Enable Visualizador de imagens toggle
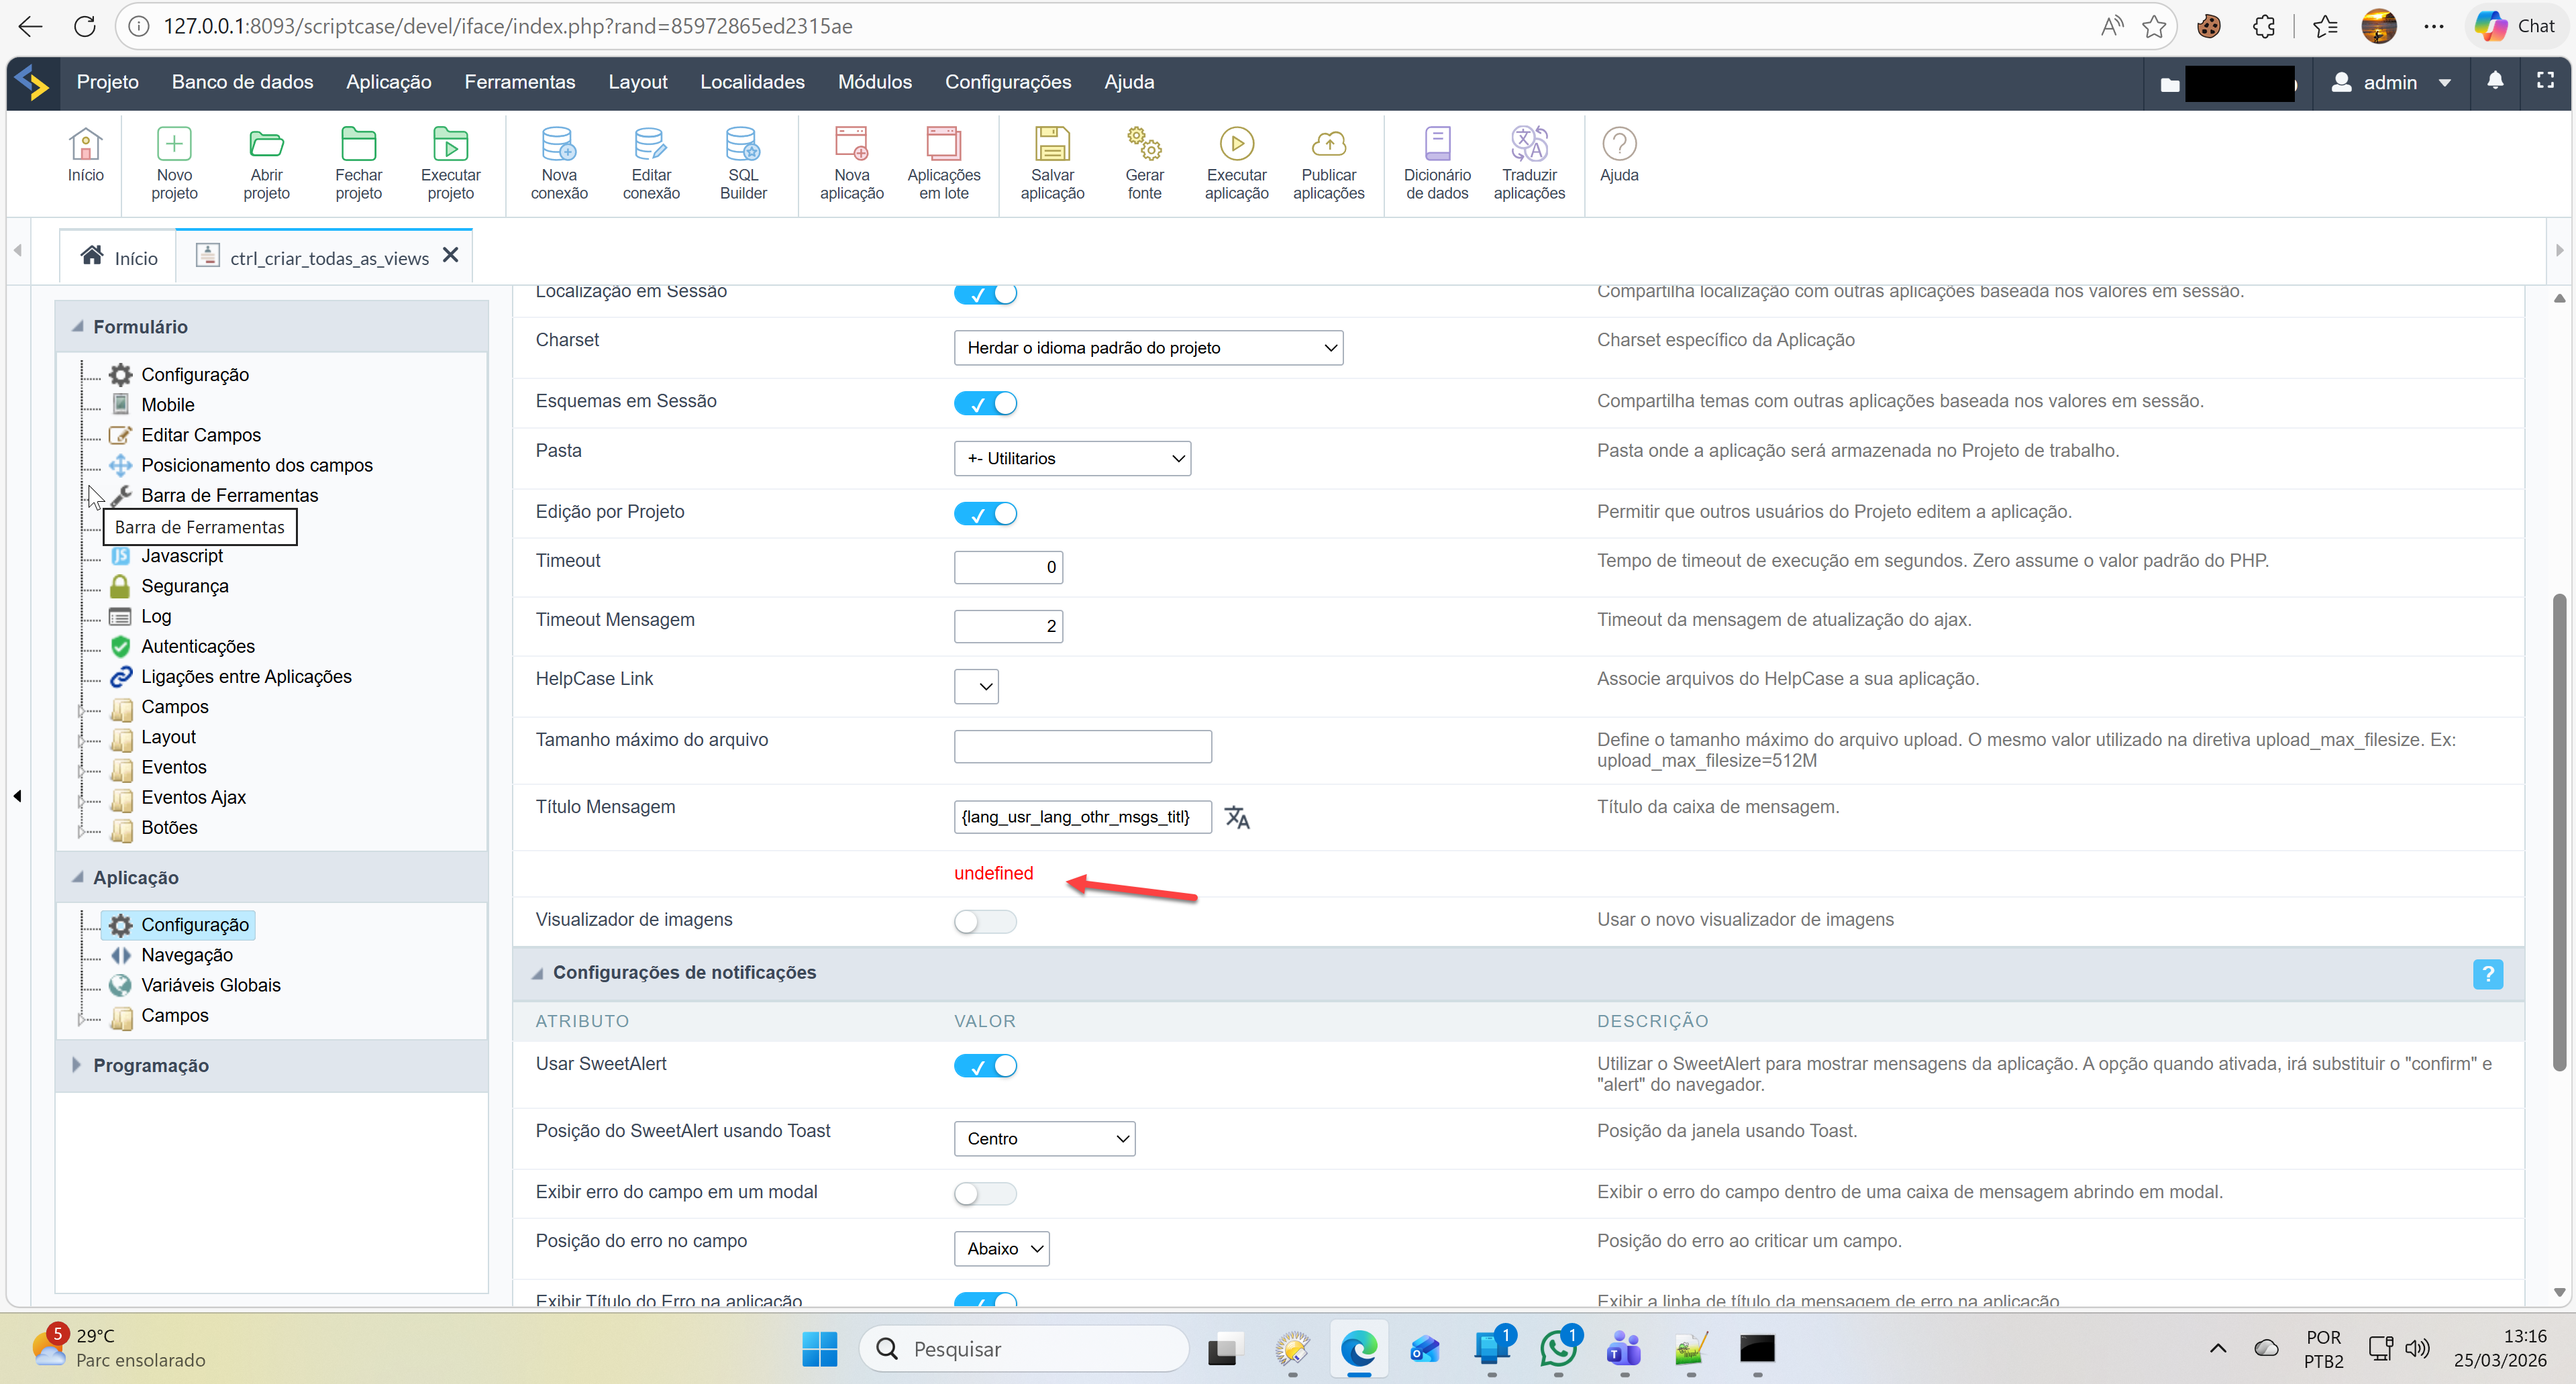Viewport: 2576px width, 1384px height. [985, 921]
